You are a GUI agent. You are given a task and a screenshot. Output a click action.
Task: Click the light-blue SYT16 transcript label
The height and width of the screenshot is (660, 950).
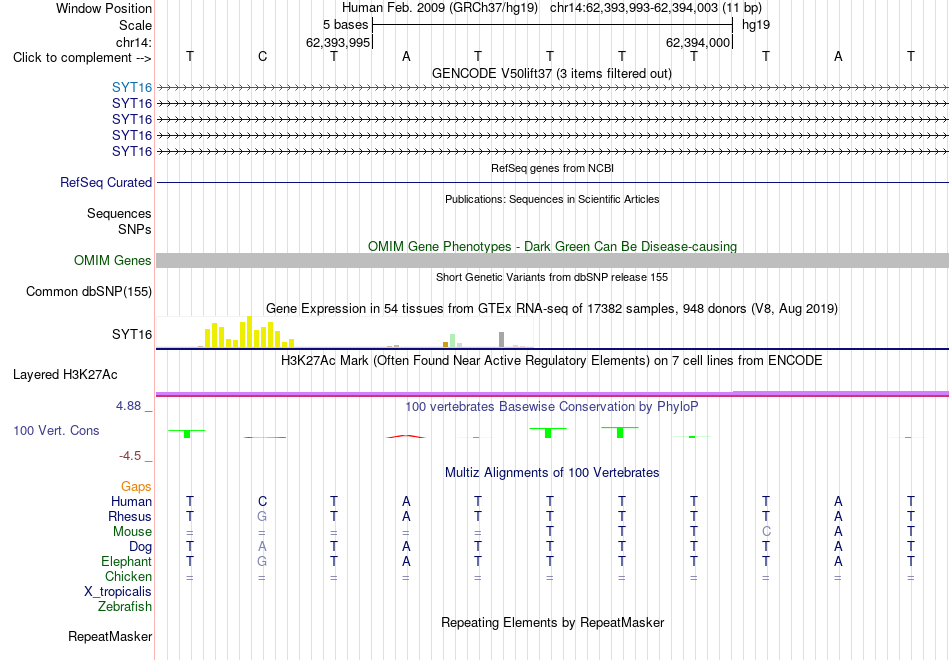tap(131, 88)
